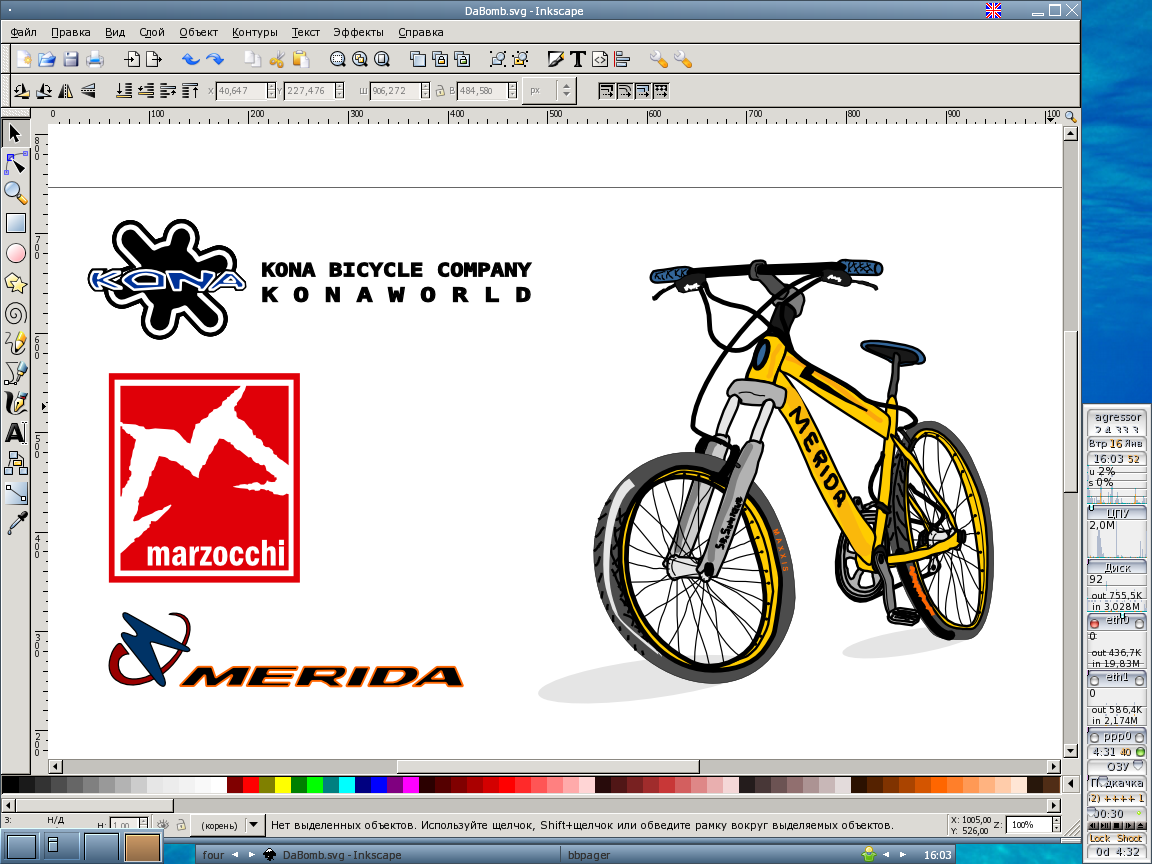Viewport: 1152px width, 864px height.
Task: Click the bbpager taskbar entry
Action: [x=588, y=854]
